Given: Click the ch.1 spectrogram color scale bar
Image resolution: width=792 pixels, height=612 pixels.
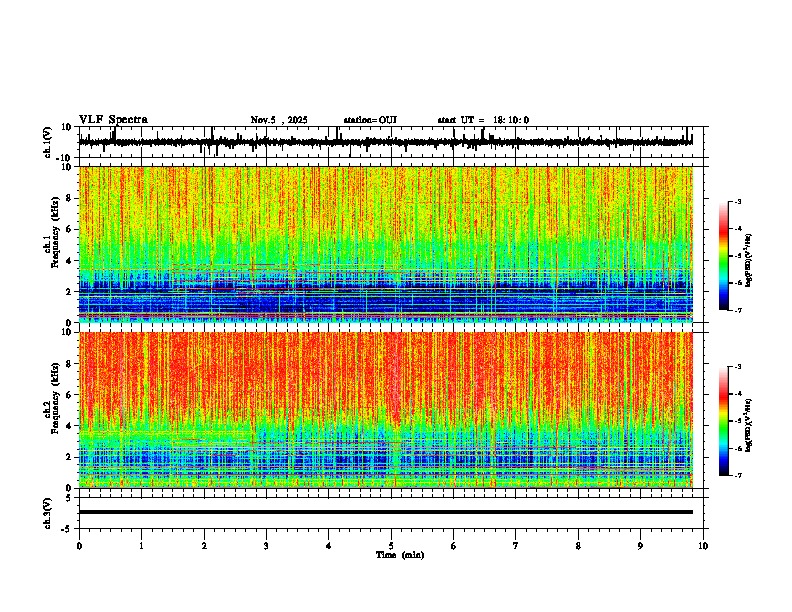Looking at the screenshot, I should 724,256.
